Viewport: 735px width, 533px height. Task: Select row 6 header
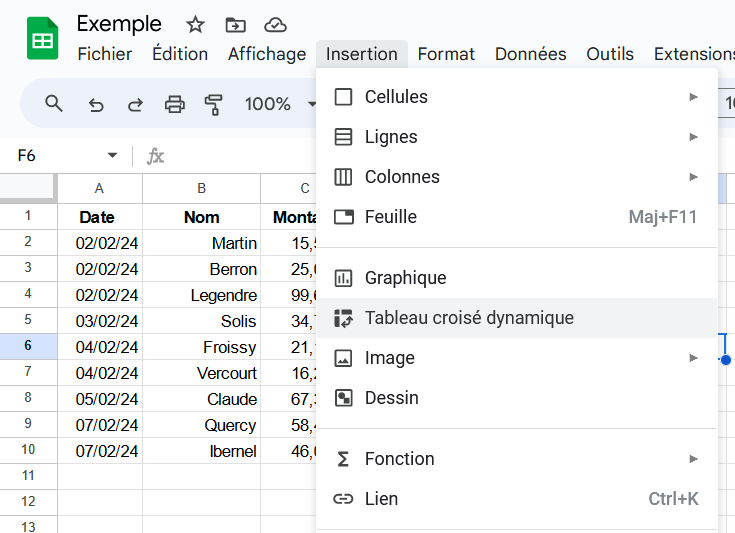(28, 346)
